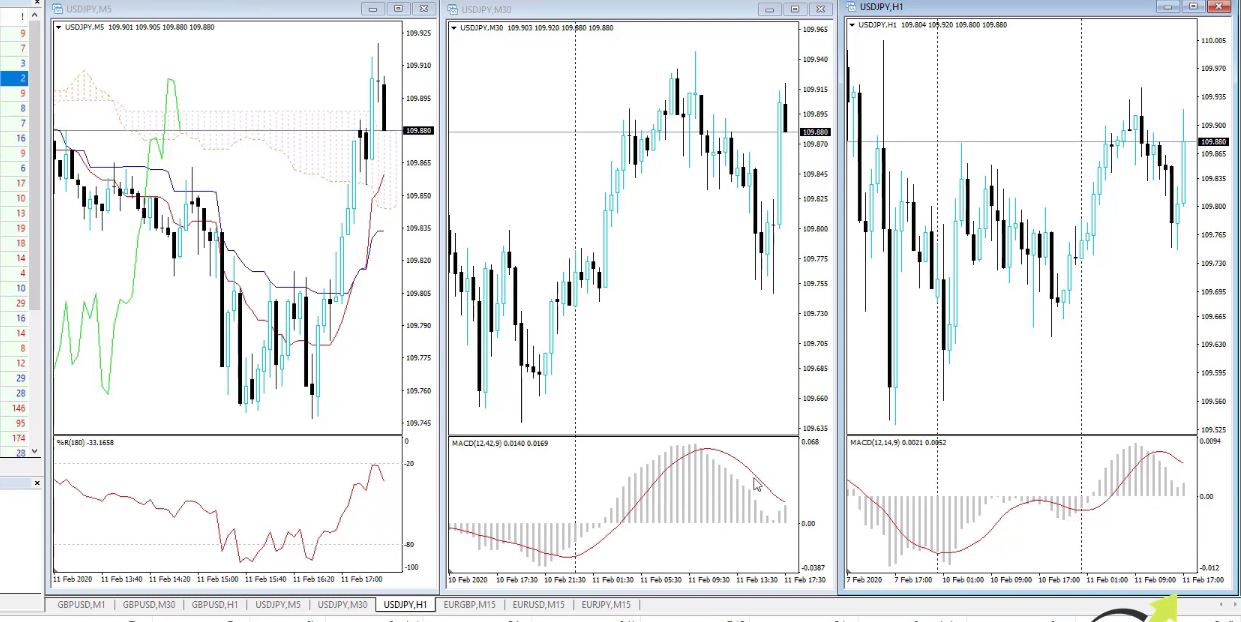Click the chart icon on USDJPY,M30 title bar

pyautogui.click(x=455, y=9)
